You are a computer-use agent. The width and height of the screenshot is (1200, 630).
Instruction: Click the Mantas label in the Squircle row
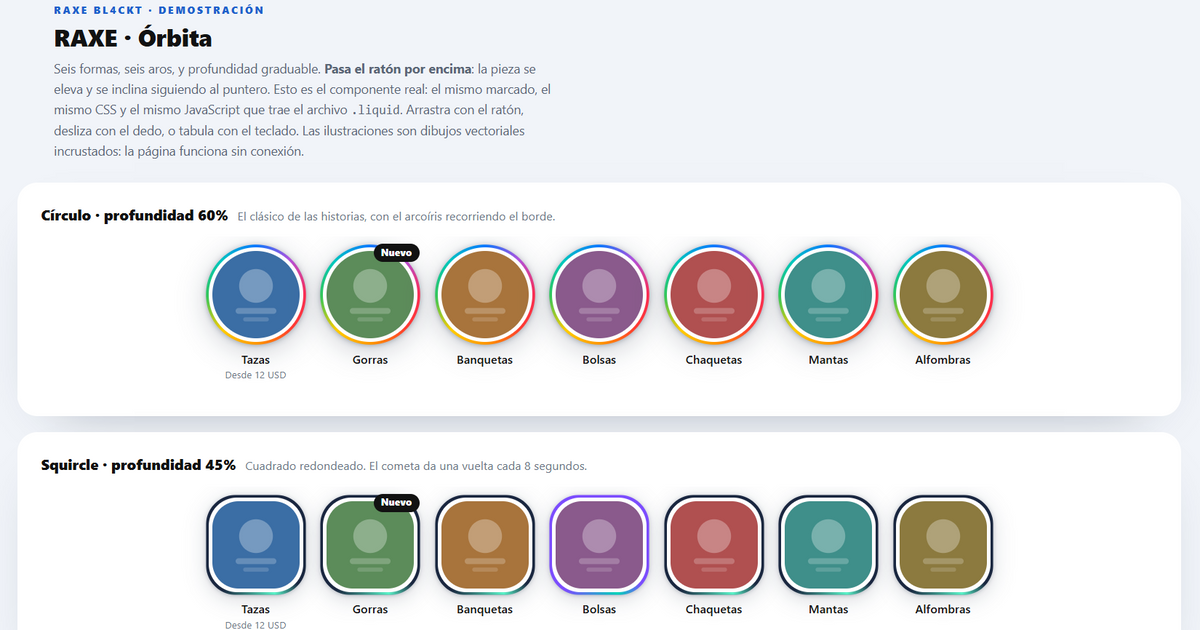[x=828, y=610]
